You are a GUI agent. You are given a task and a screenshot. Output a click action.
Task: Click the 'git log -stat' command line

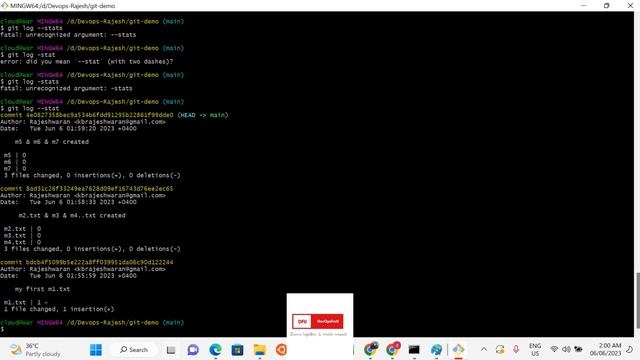(x=28, y=55)
